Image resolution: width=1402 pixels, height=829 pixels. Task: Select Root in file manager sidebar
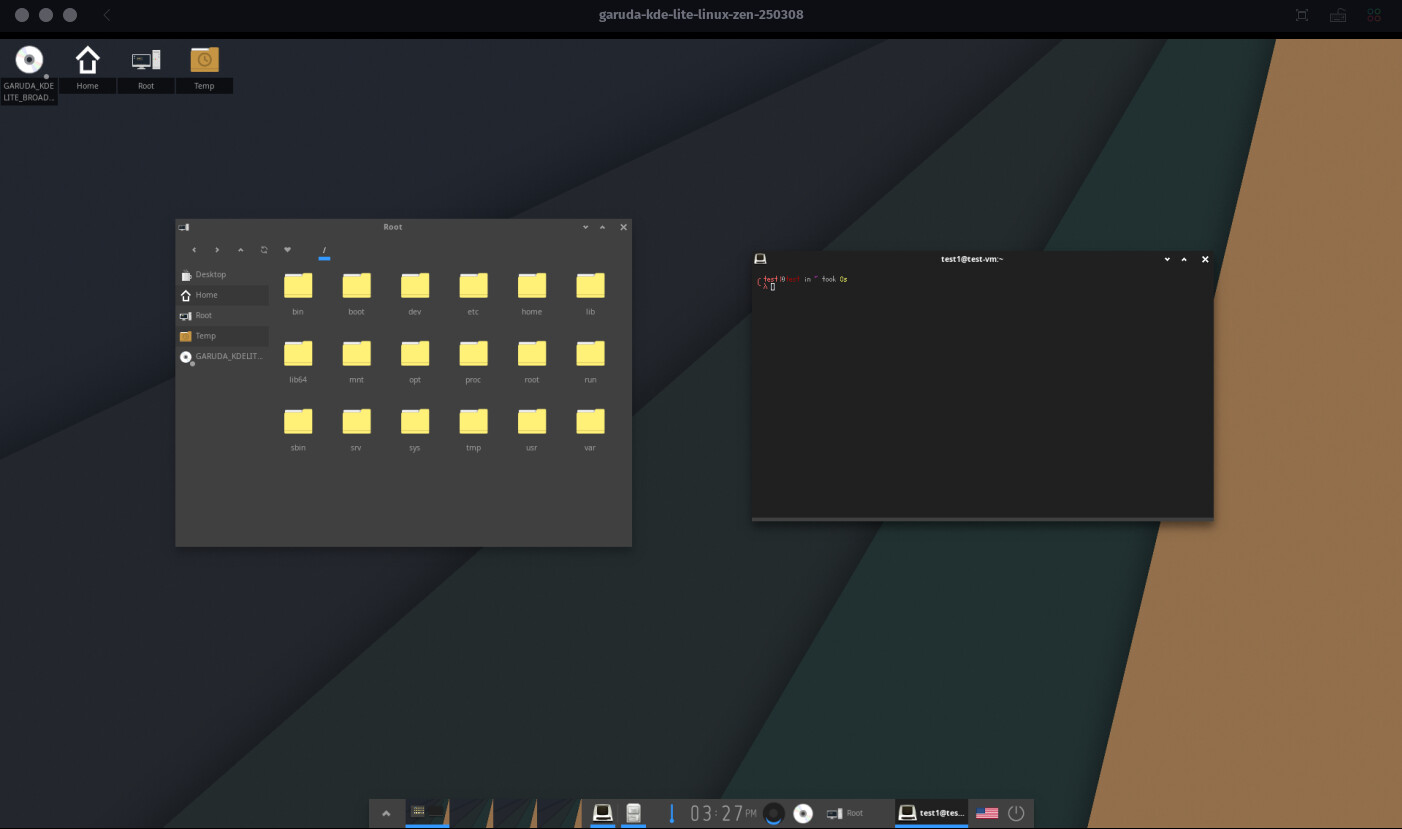[x=222, y=315]
